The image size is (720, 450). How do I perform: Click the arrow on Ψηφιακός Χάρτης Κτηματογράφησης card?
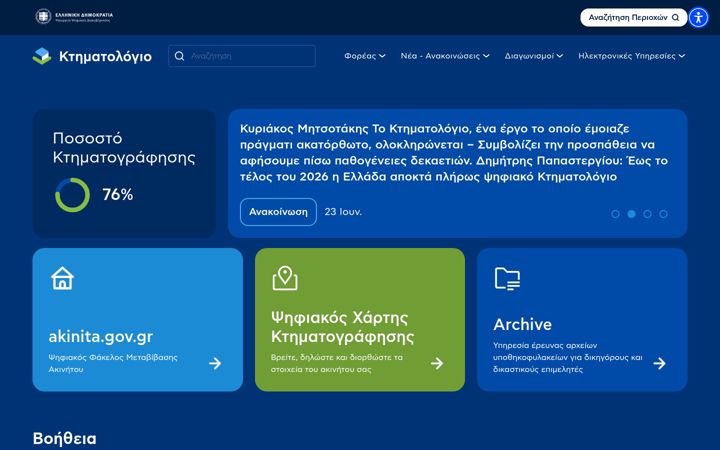coord(437,364)
